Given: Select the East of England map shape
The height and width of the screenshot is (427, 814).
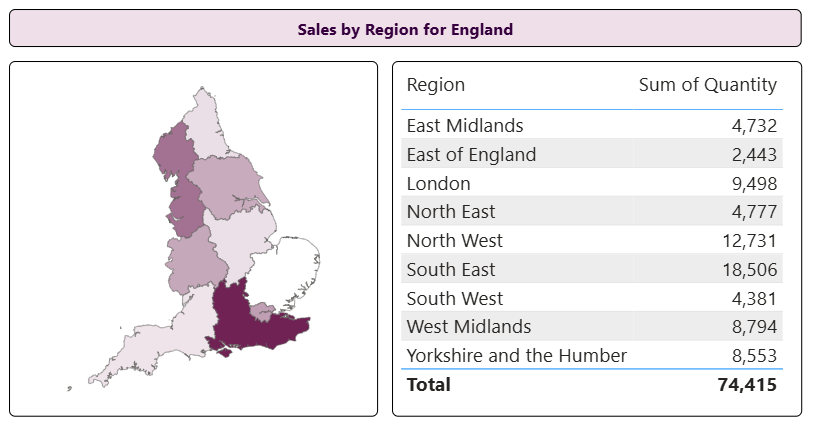Looking at the screenshot, I should point(291,270).
